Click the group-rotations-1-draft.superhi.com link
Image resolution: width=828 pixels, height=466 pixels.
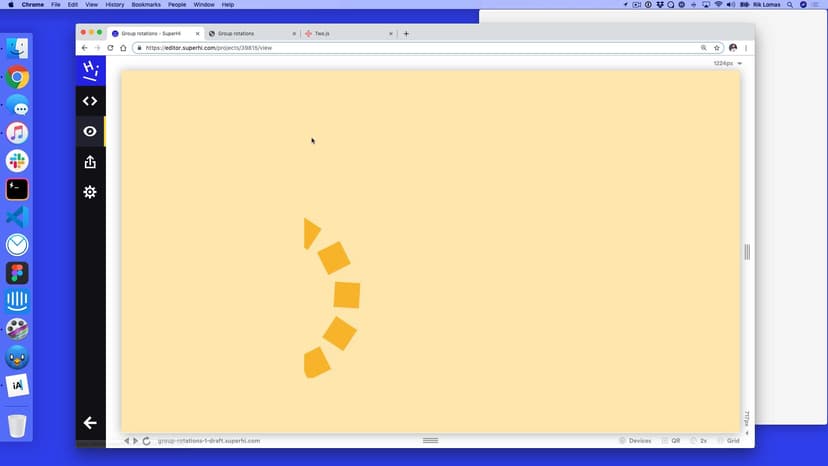(x=209, y=441)
